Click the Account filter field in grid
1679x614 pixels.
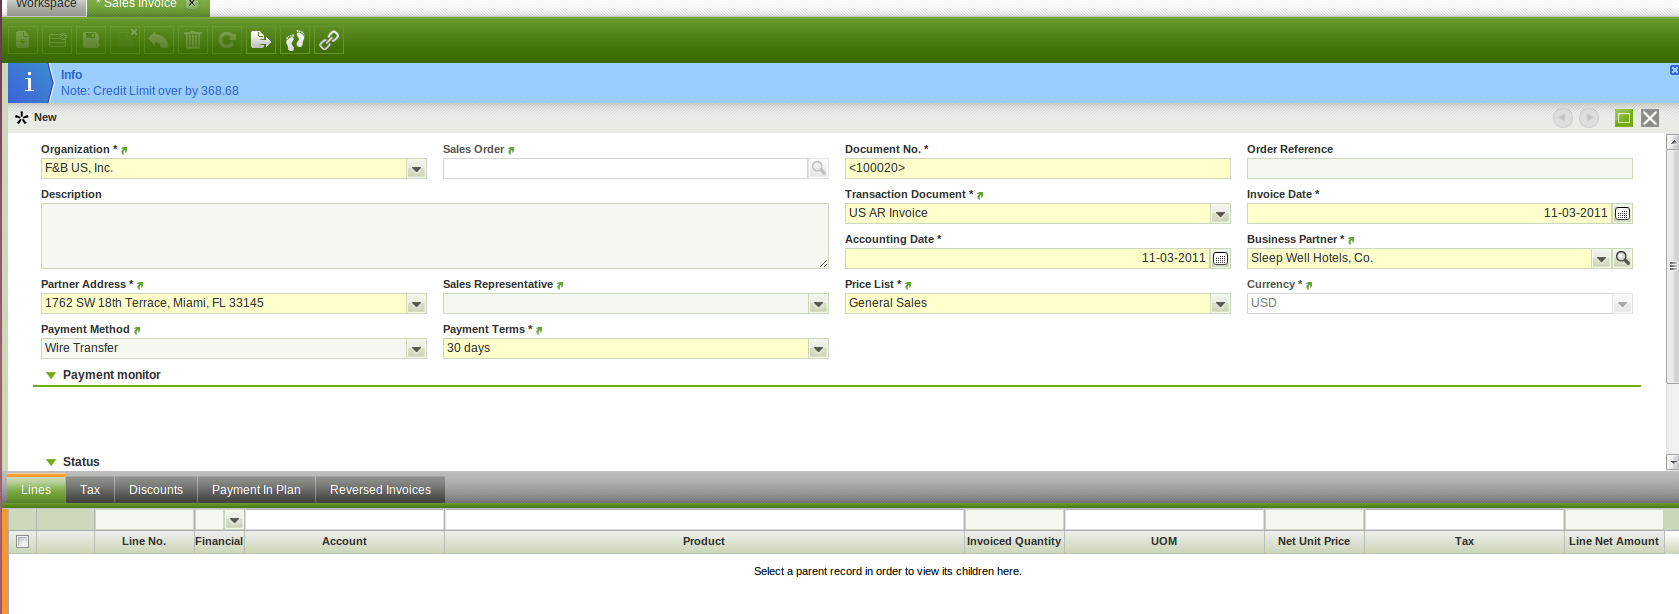click(344, 520)
